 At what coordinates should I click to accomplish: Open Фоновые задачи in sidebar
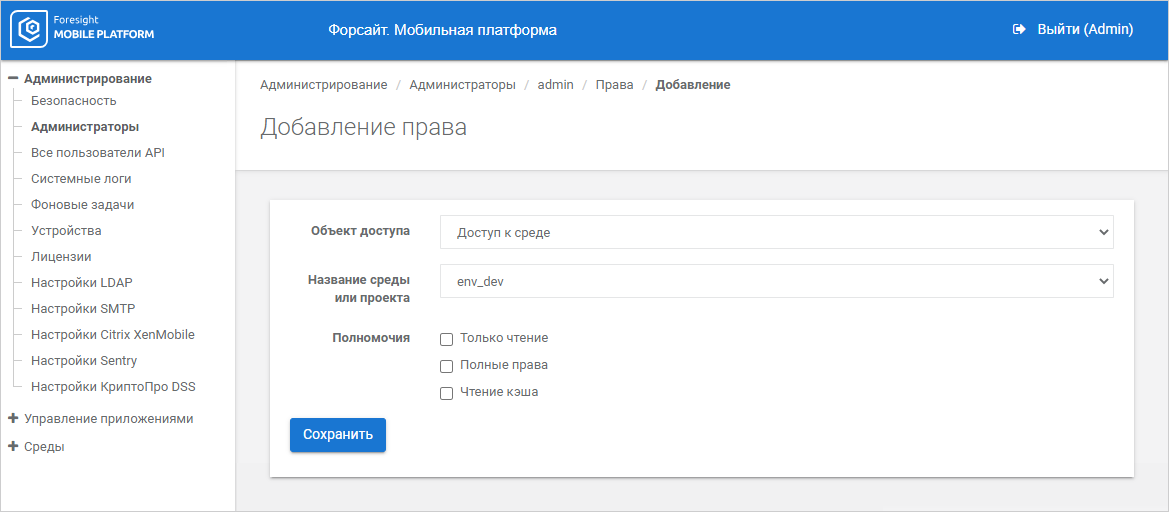click(x=82, y=205)
